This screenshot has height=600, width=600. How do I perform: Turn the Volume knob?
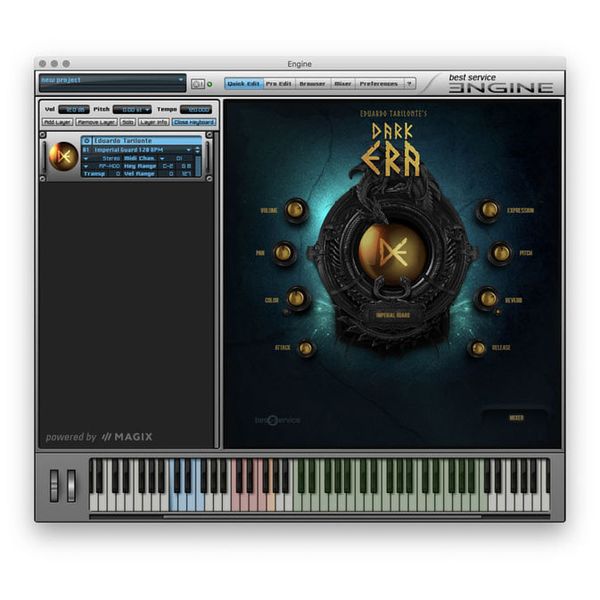coord(296,210)
